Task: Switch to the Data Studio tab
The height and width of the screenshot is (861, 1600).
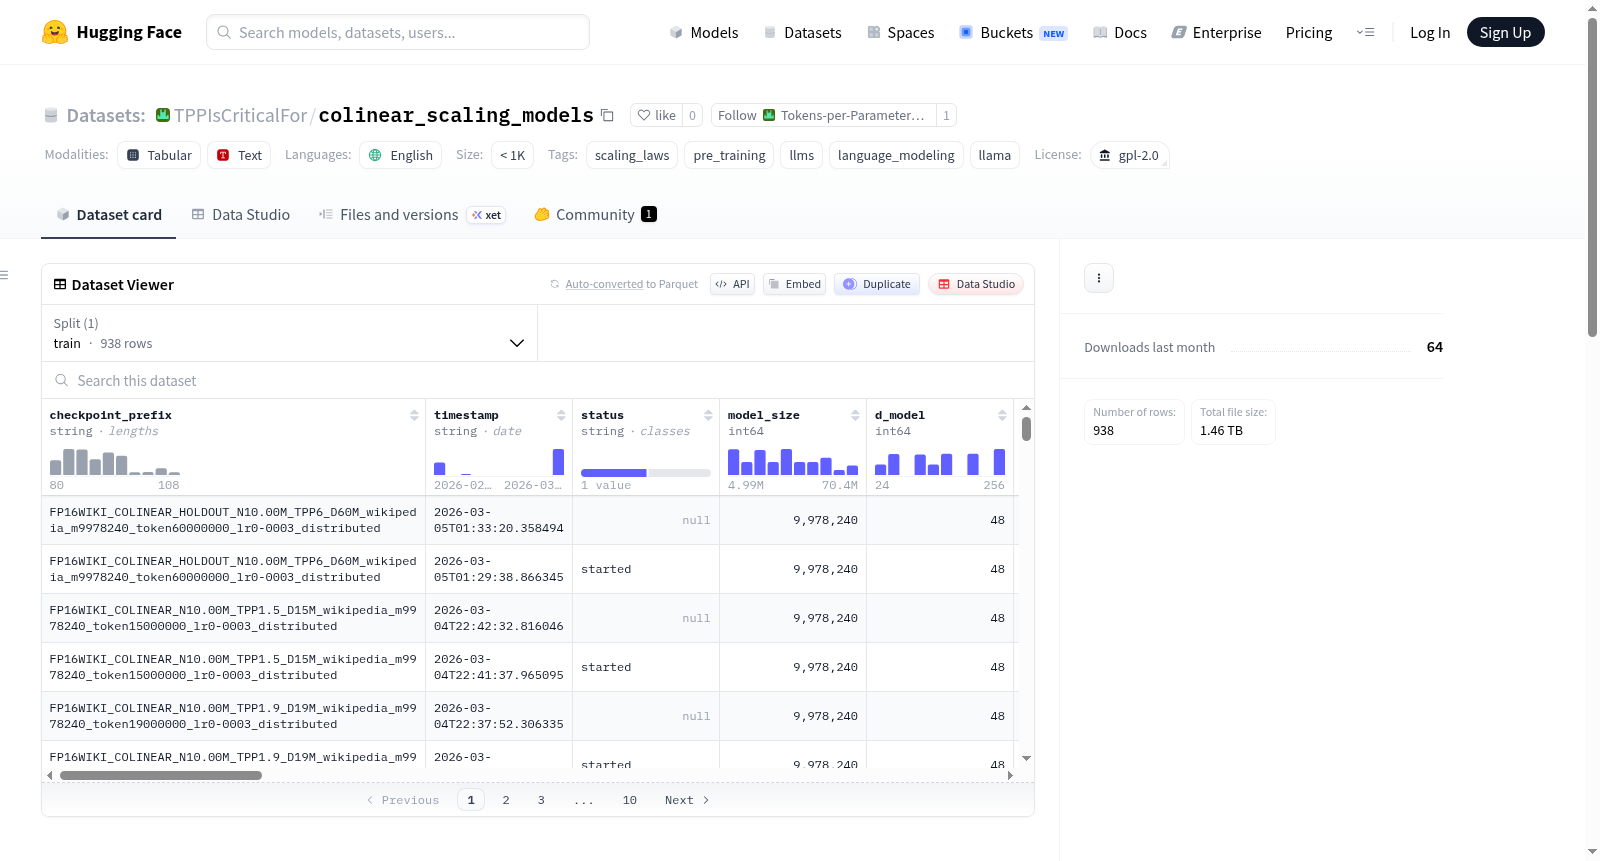Action: 241,214
